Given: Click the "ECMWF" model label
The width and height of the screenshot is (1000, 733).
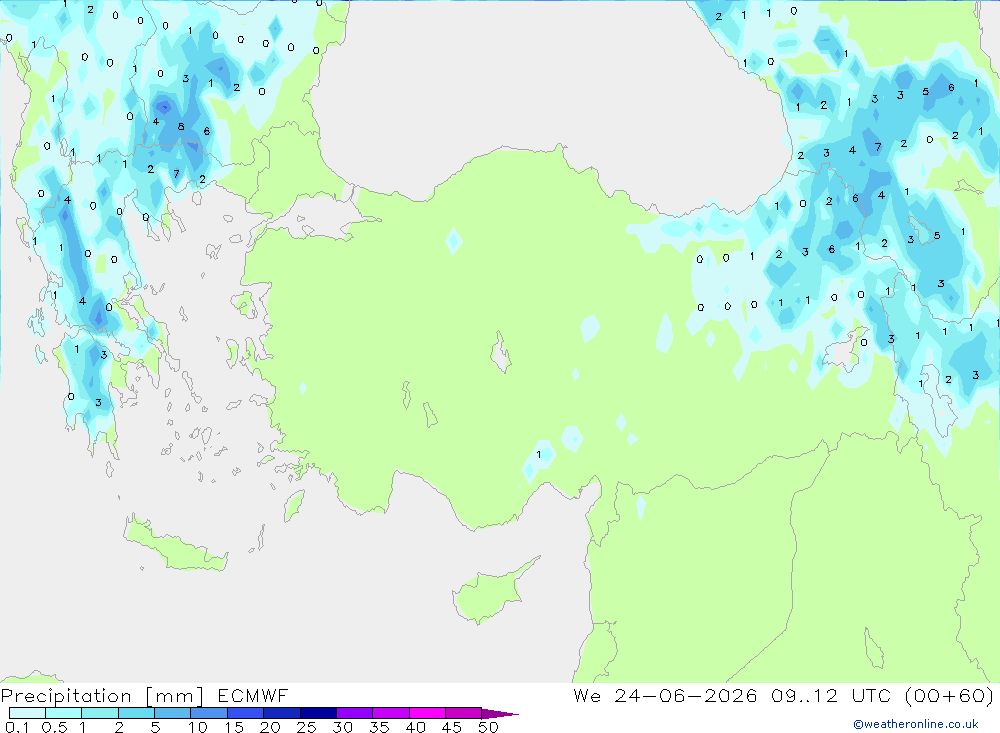Looking at the screenshot, I should (253, 695).
